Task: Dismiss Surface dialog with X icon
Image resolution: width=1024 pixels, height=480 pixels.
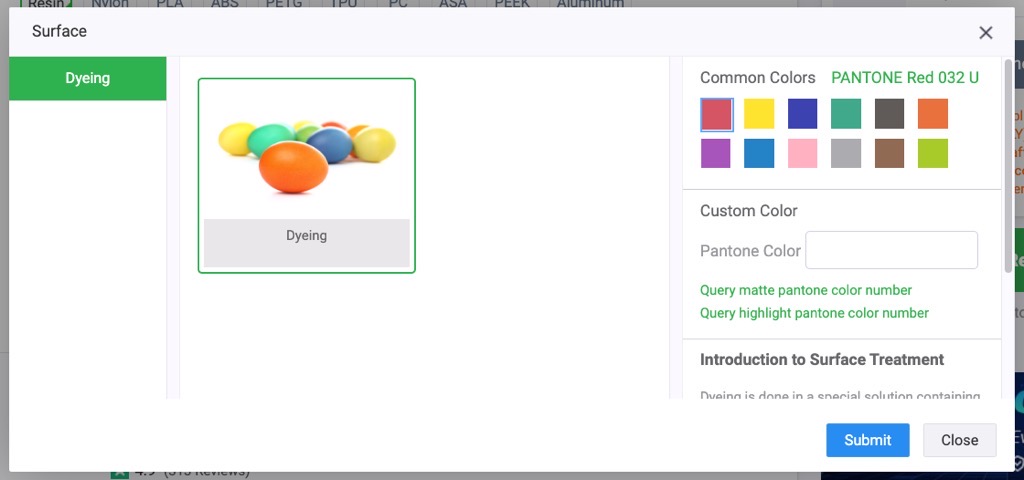Action: (x=985, y=33)
